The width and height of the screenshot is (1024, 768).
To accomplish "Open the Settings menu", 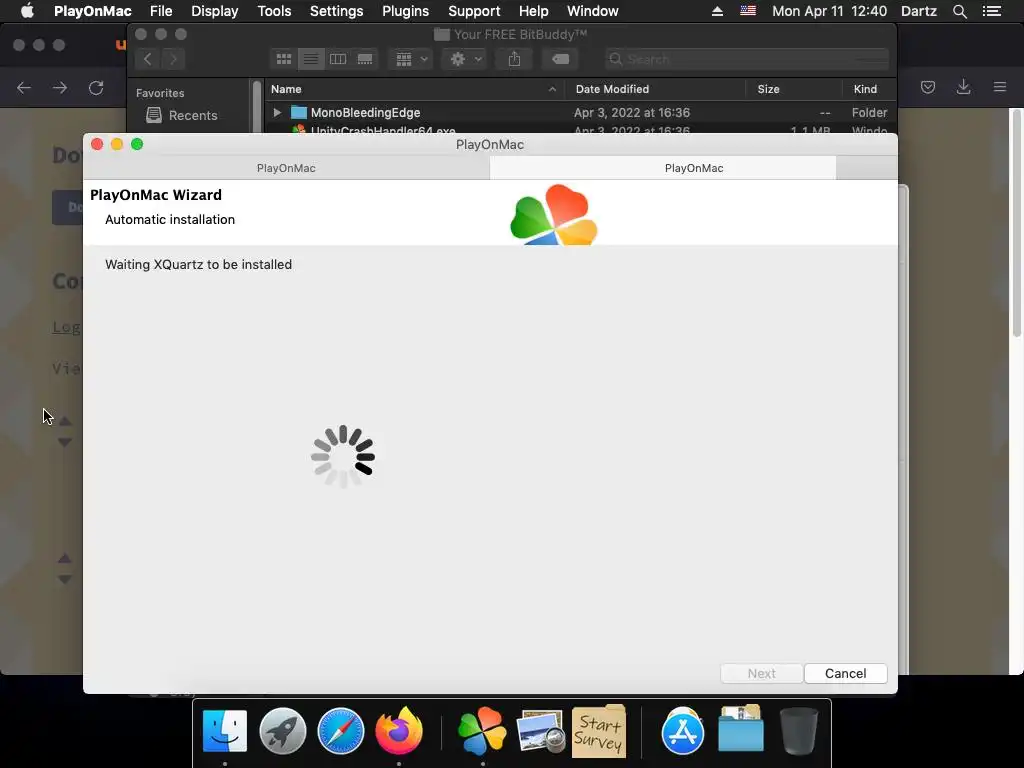I will [336, 11].
